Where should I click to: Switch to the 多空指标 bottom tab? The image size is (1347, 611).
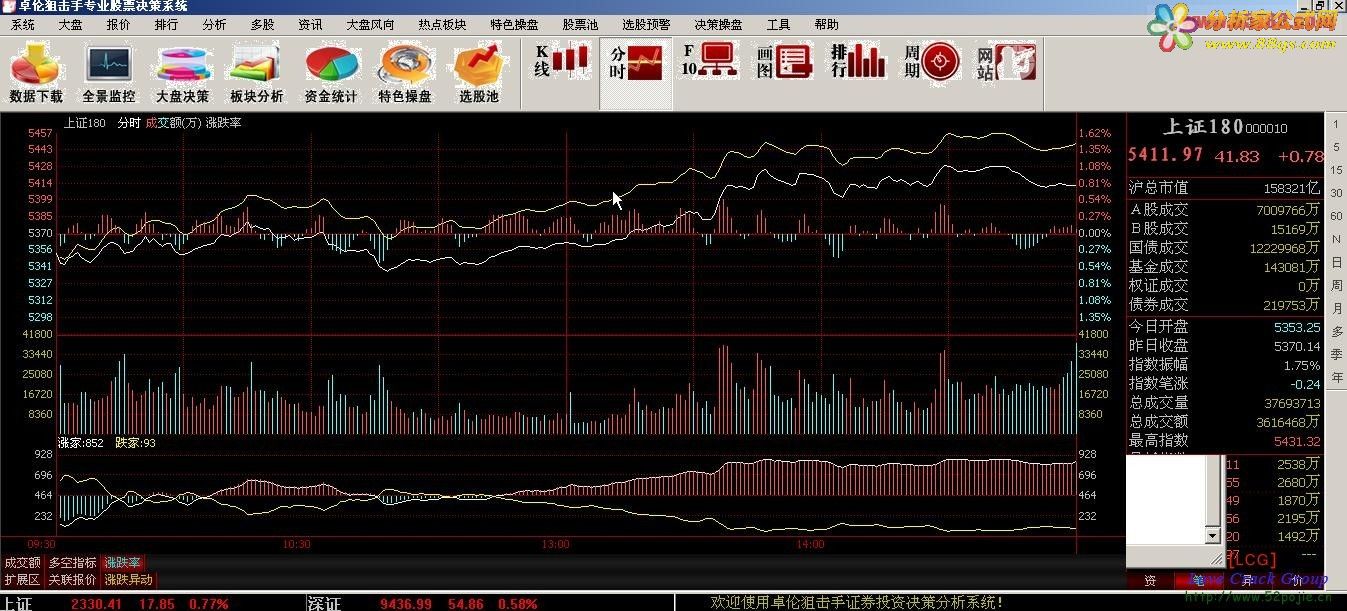click(x=73, y=563)
